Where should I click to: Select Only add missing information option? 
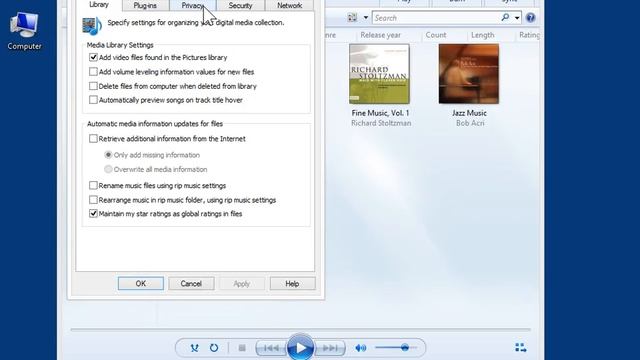108,155
